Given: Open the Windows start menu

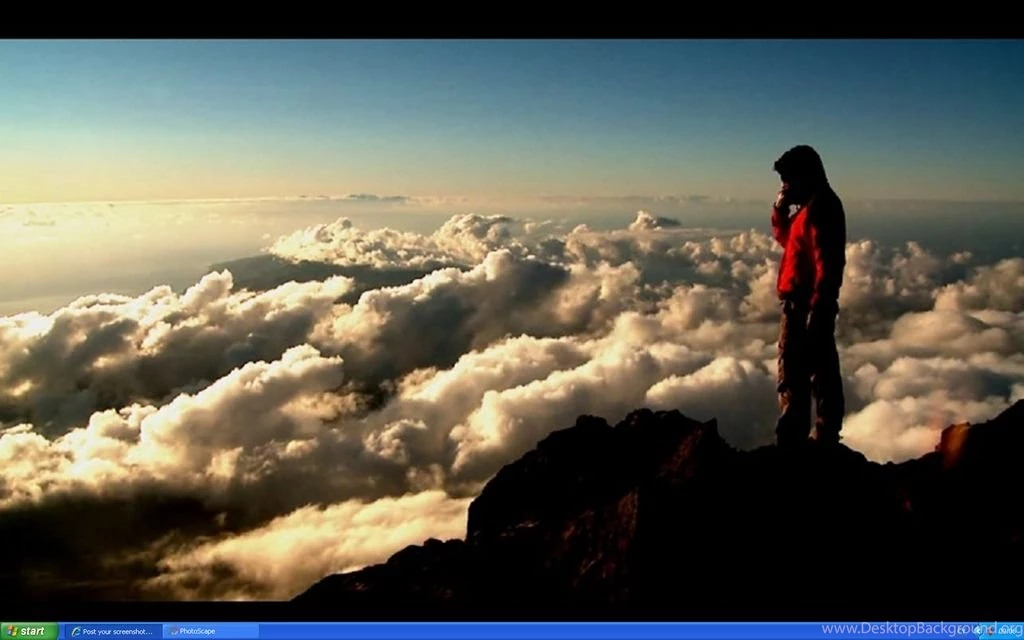Looking at the screenshot, I should [29, 631].
